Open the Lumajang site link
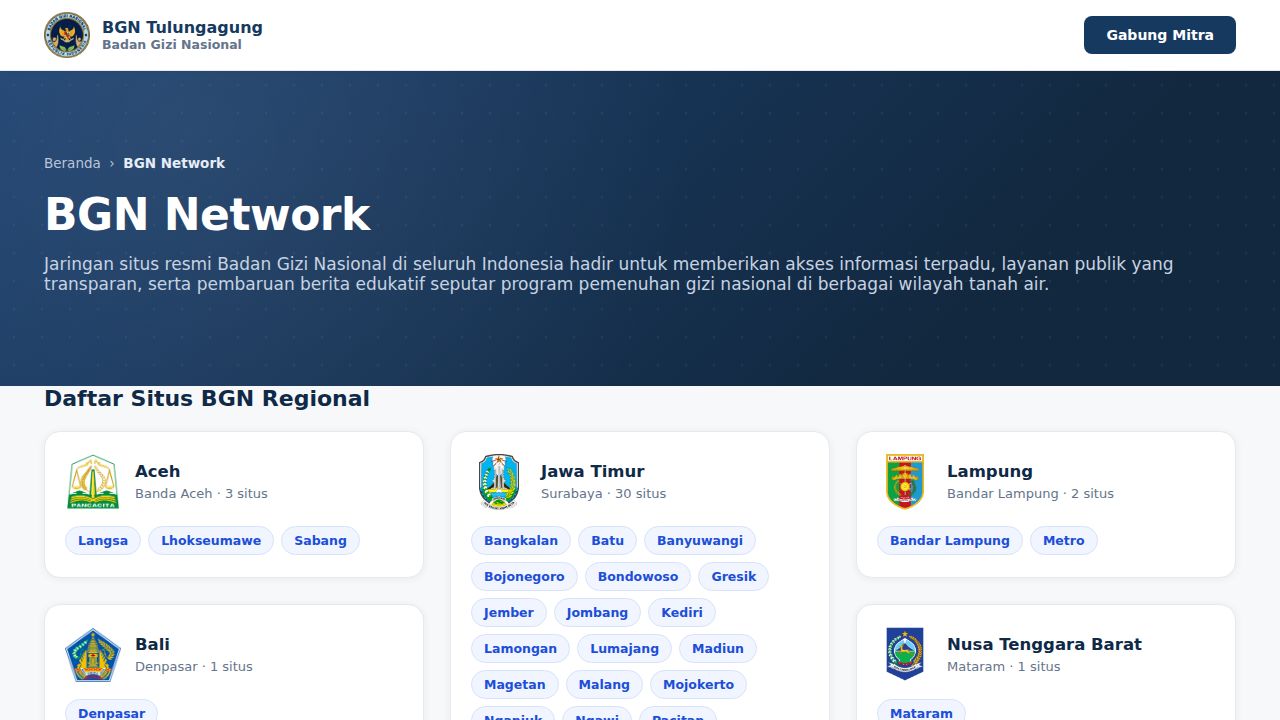 (624, 649)
